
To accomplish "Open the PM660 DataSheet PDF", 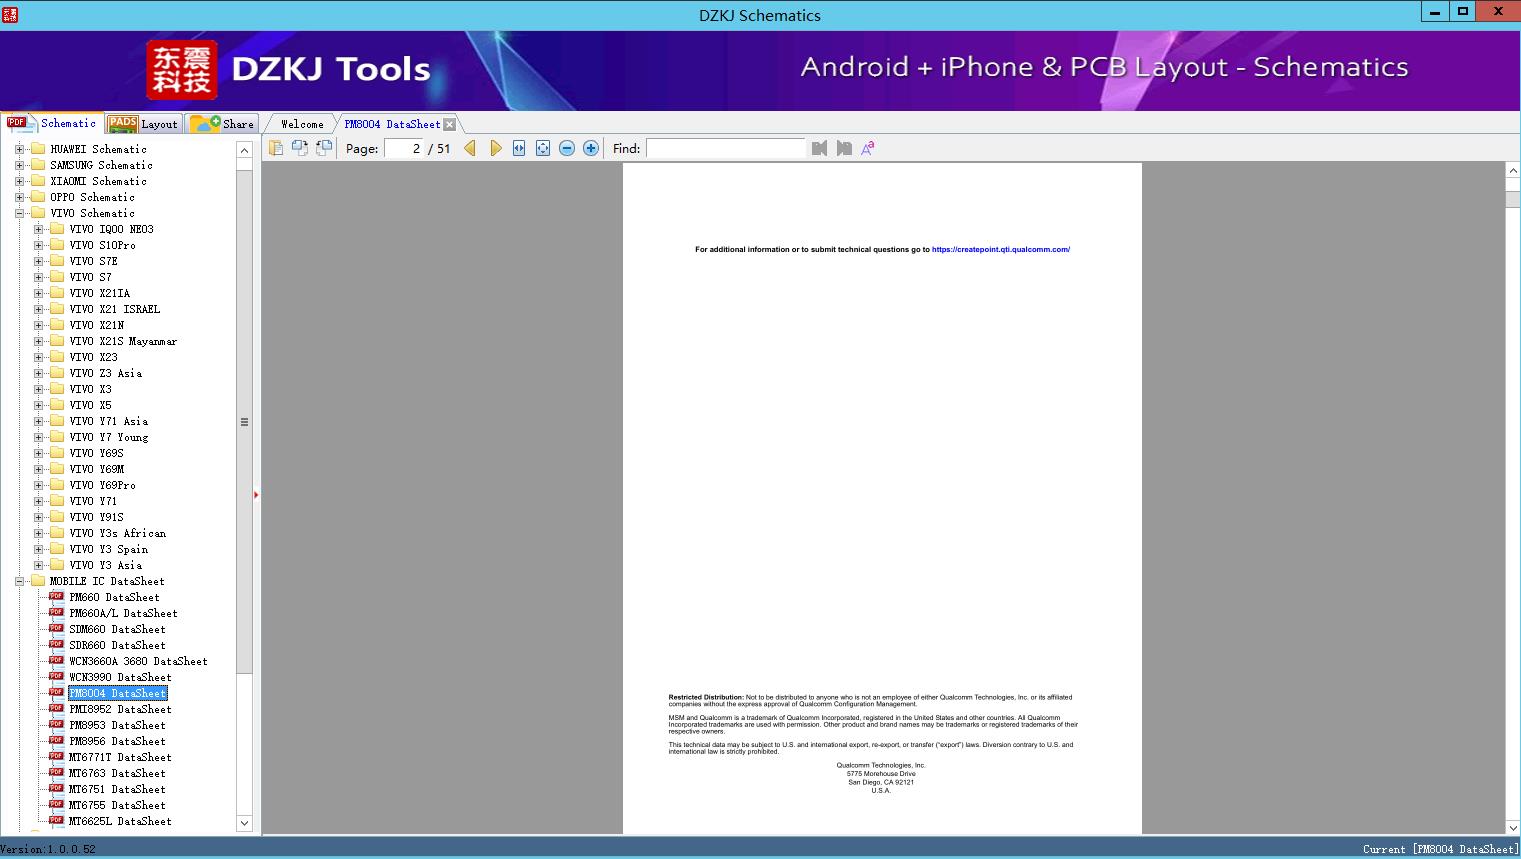I will pos(114,597).
